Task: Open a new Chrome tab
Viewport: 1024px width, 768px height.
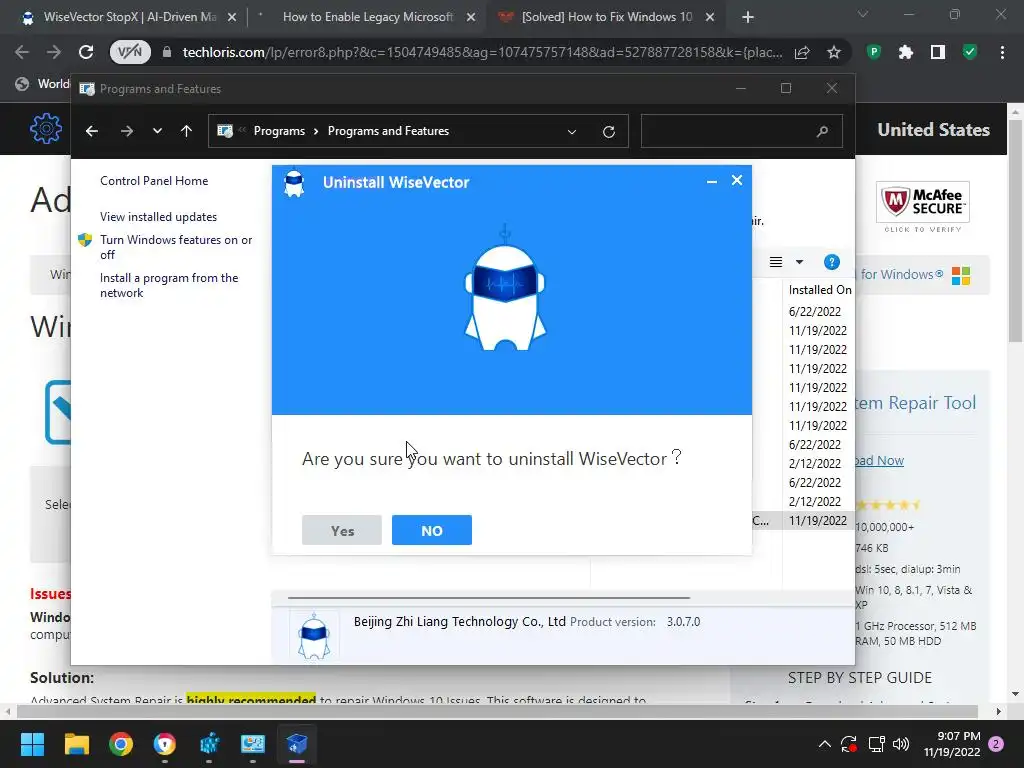Action: [748, 18]
